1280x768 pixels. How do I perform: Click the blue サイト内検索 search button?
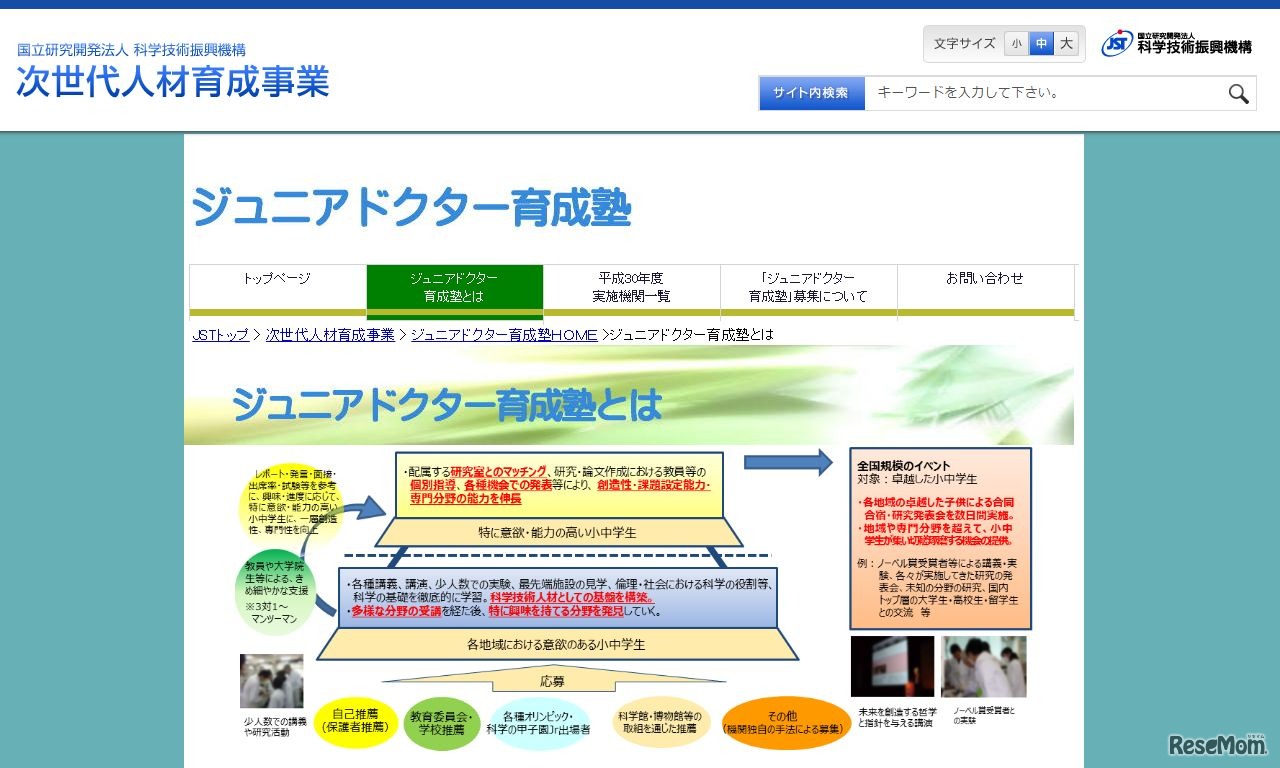(x=812, y=92)
